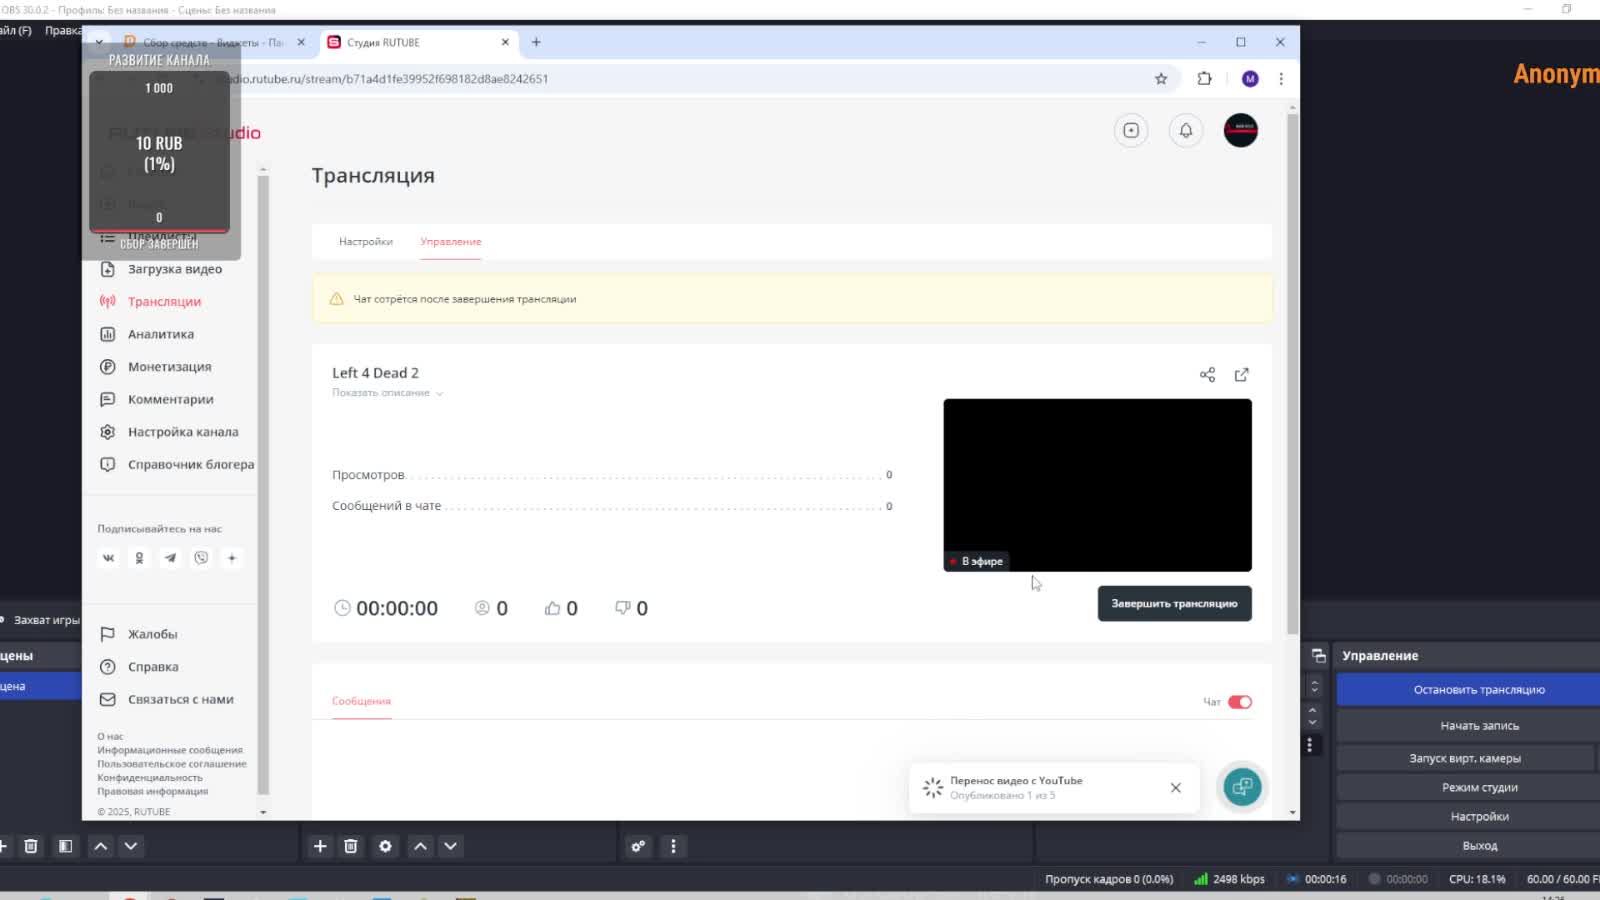Open OBS mixer three-dot menu
The width and height of the screenshot is (1600, 900).
coord(673,846)
